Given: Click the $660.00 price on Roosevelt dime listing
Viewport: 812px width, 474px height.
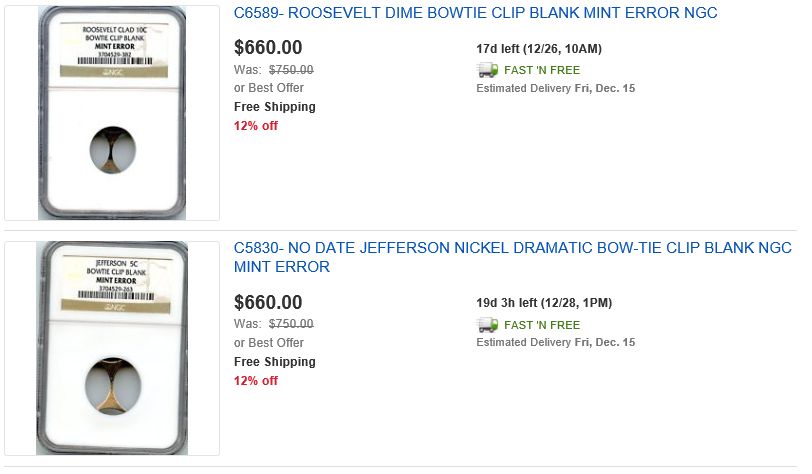Looking at the screenshot, I should (268, 47).
